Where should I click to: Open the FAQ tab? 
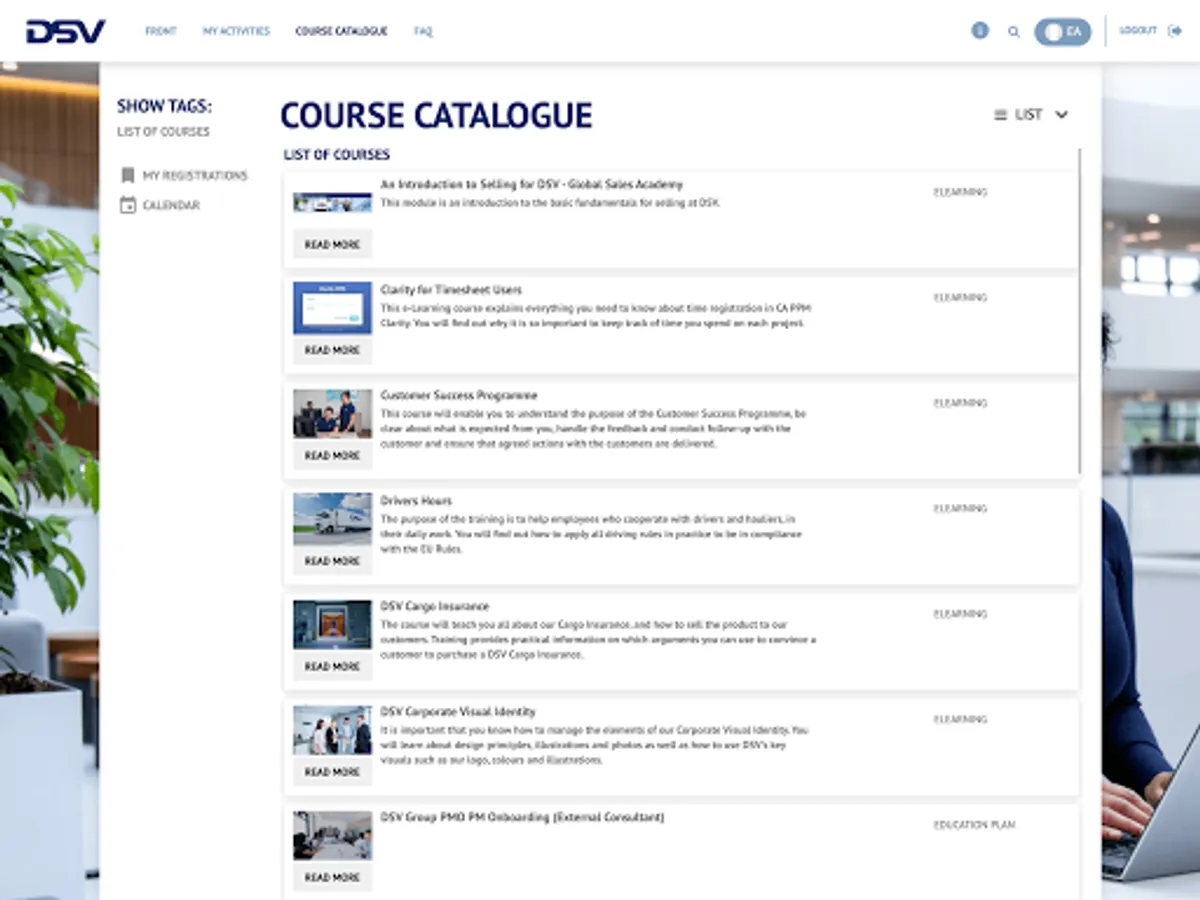[x=423, y=31]
